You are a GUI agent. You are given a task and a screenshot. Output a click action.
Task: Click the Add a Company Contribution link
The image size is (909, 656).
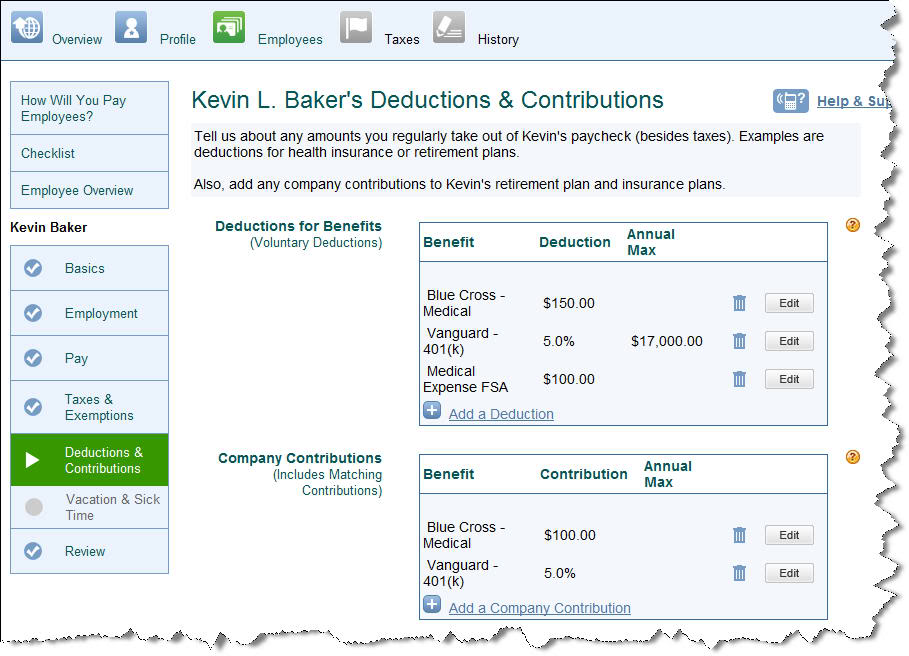click(539, 608)
